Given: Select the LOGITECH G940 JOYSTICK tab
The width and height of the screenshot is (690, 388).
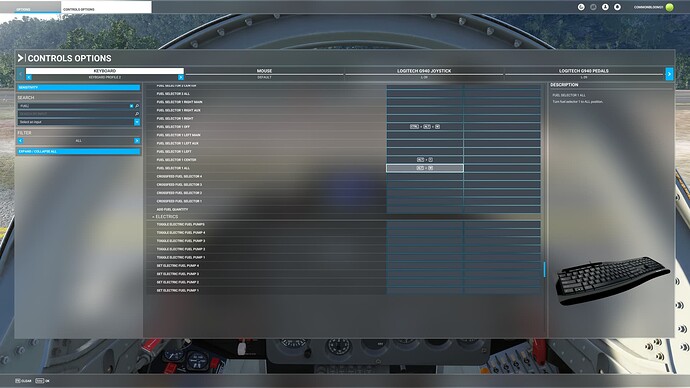Looking at the screenshot, I should [424, 70].
